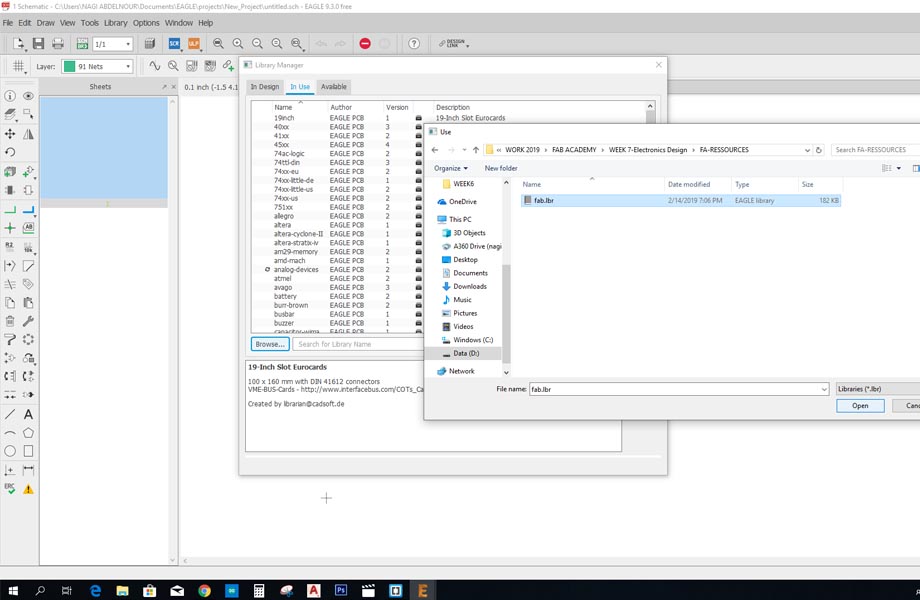Open File Explorer from the taskbar
The width and height of the screenshot is (920, 600).
(122, 590)
